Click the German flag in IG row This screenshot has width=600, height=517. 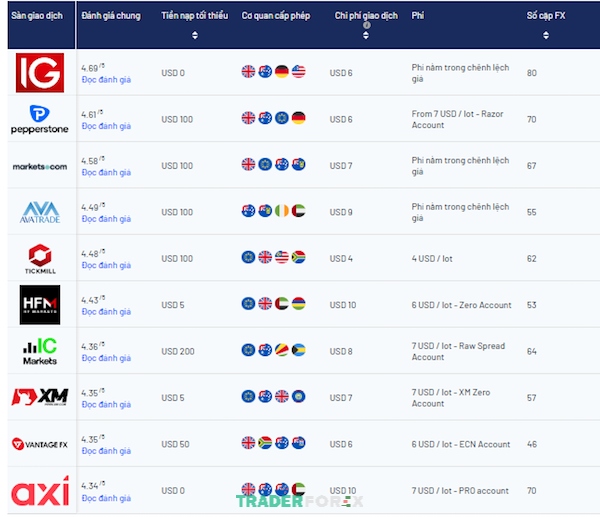click(x=282, y=72)
